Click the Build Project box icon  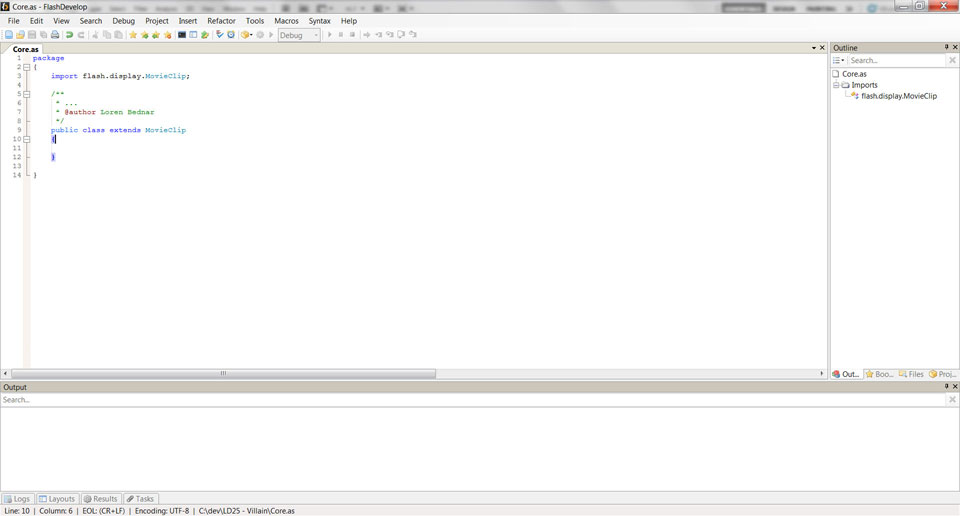point(246,35)
